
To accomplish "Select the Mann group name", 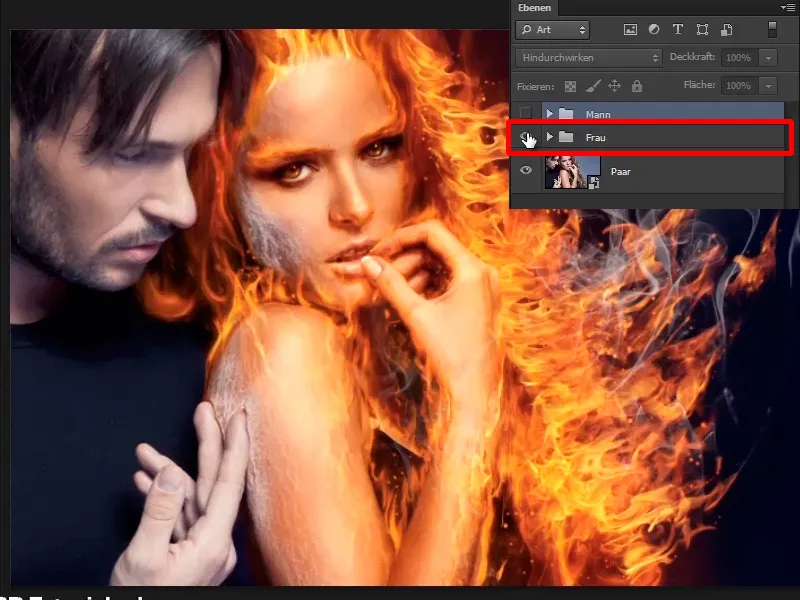I will [598, 114].
